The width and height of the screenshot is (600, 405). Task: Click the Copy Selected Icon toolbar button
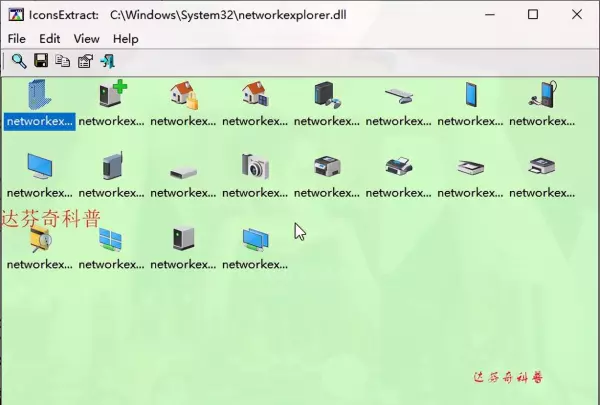62,61
